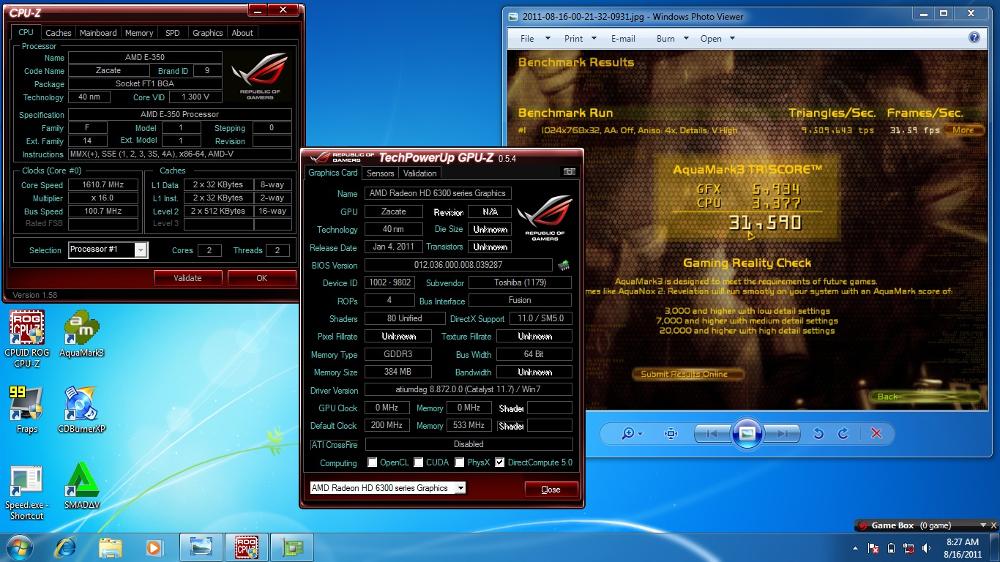Open the Memory tab in CPU-Z
The height and width of the screenshot is (562, 1000).
[x=139, y=33]
